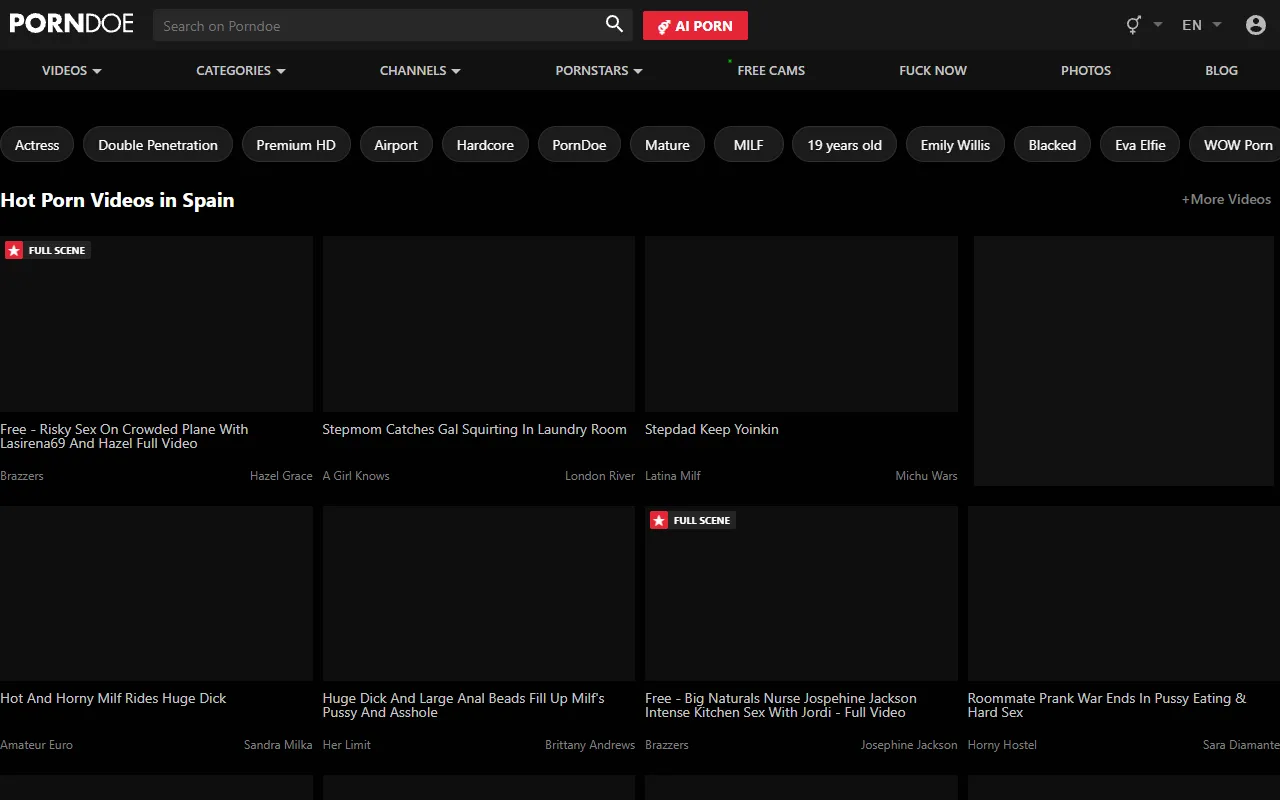Expand the Categories dropdown menu
Viewport: 1280px width, 800px height.
tap(241, 70)
